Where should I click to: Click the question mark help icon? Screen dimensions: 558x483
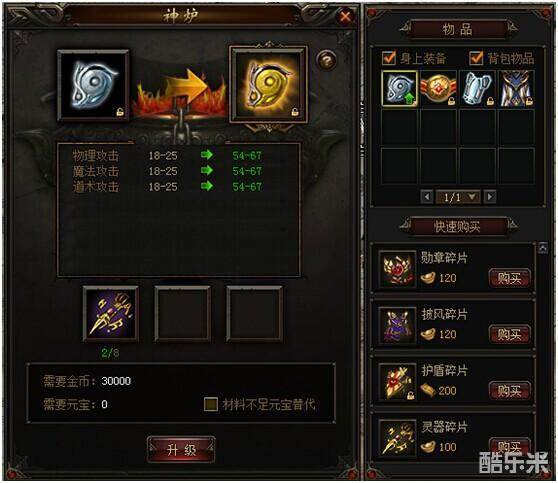[x=327, y=60]
